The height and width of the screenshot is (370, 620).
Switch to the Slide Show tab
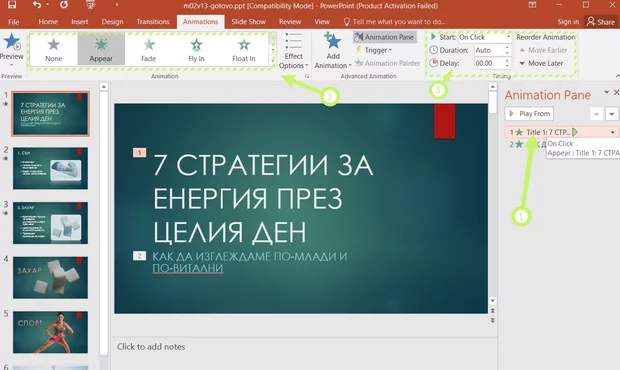(248, 22)
